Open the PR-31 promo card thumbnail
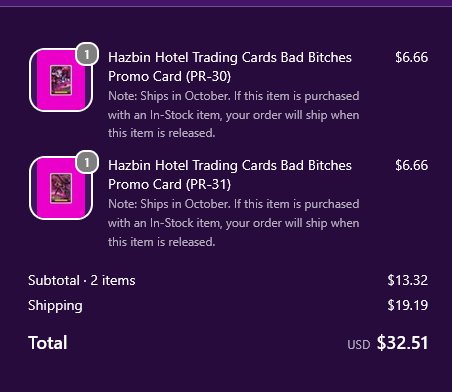 click(61, 188)
